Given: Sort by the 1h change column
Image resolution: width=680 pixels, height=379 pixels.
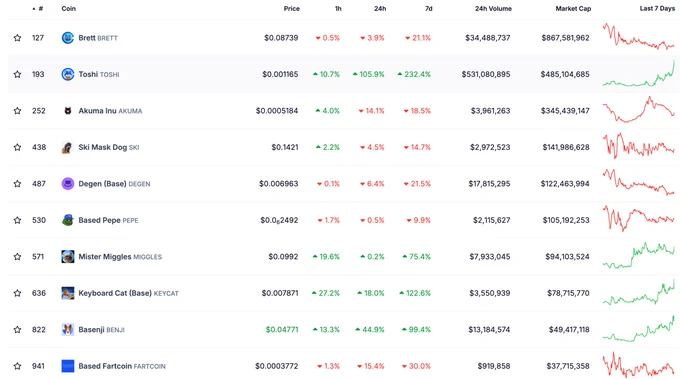Looking at the screenshot, I should coord(338,8).
